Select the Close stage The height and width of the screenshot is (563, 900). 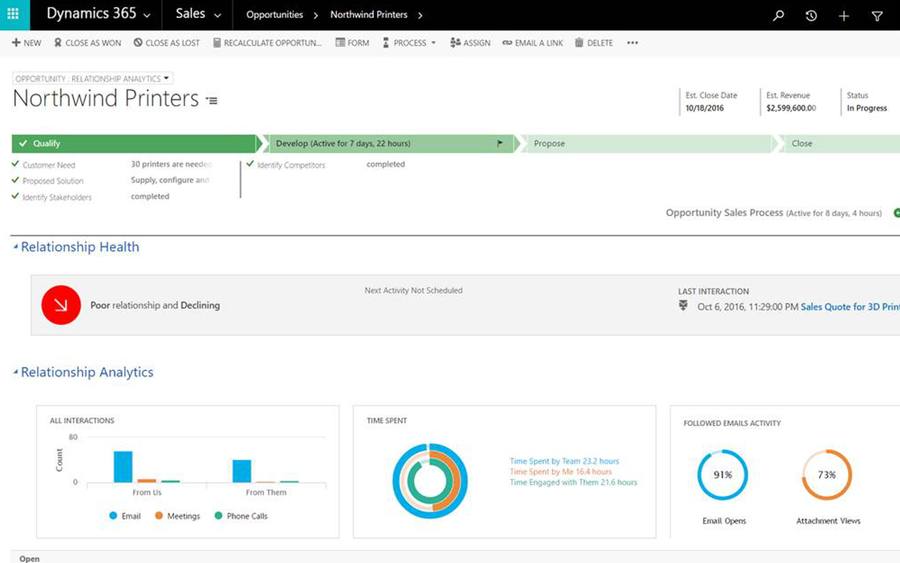pos(838,143)
